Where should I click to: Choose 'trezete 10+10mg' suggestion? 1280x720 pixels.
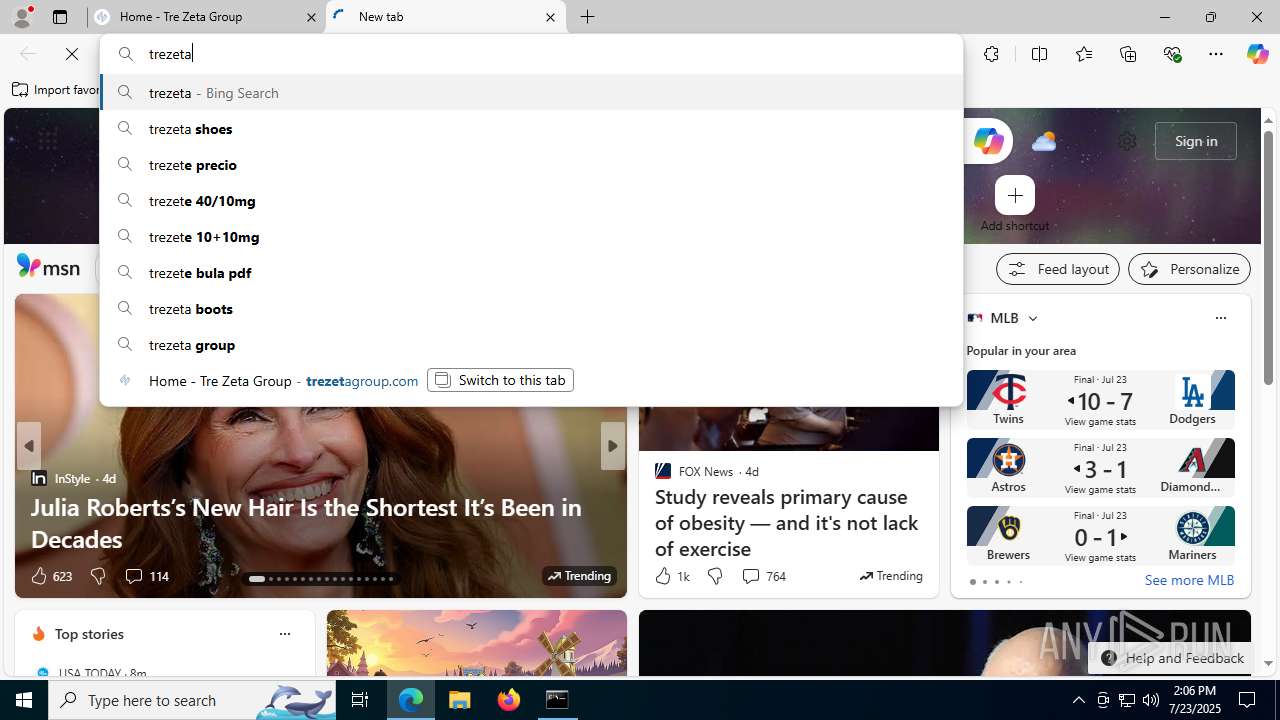pyautogui.click(x=532, y=237)
